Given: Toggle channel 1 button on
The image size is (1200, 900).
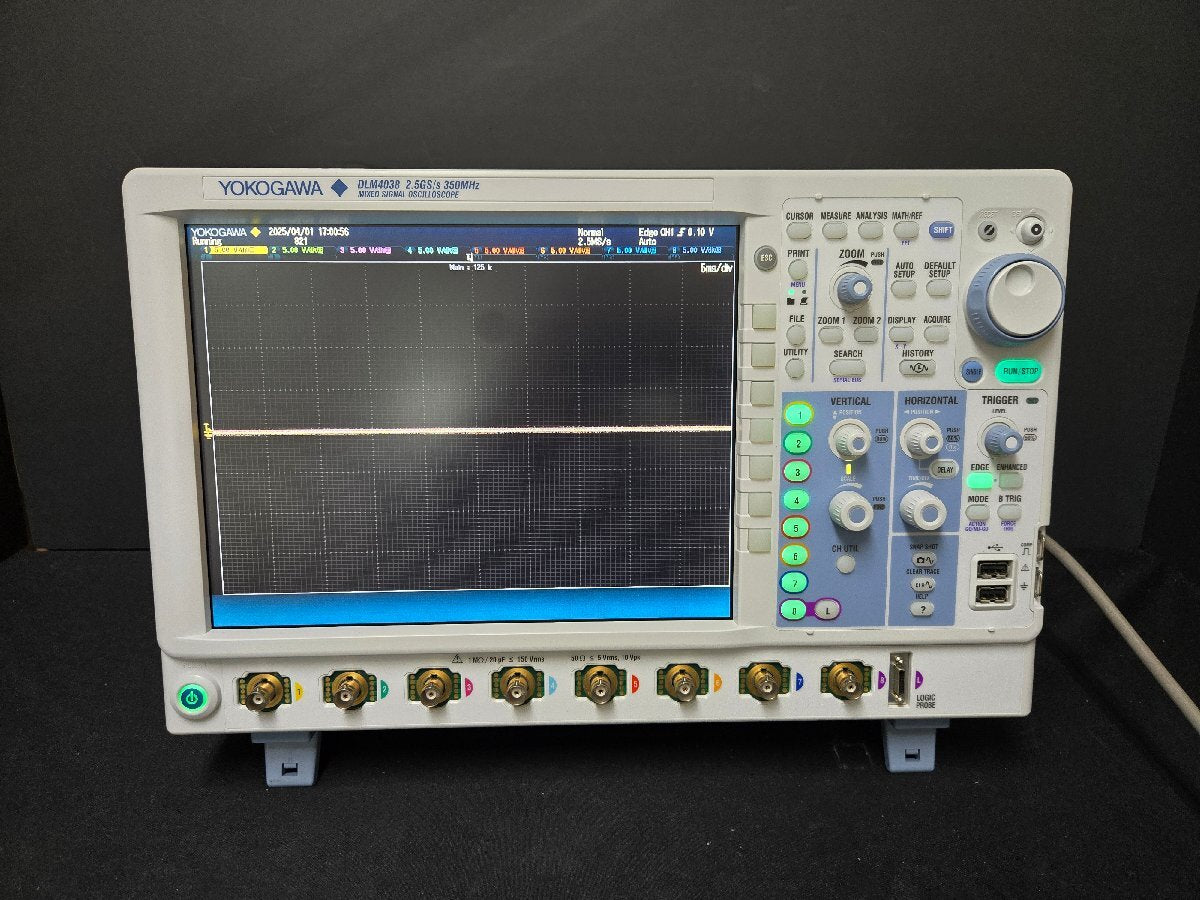Looking at the screenshot, I should (x=797, y=414).
